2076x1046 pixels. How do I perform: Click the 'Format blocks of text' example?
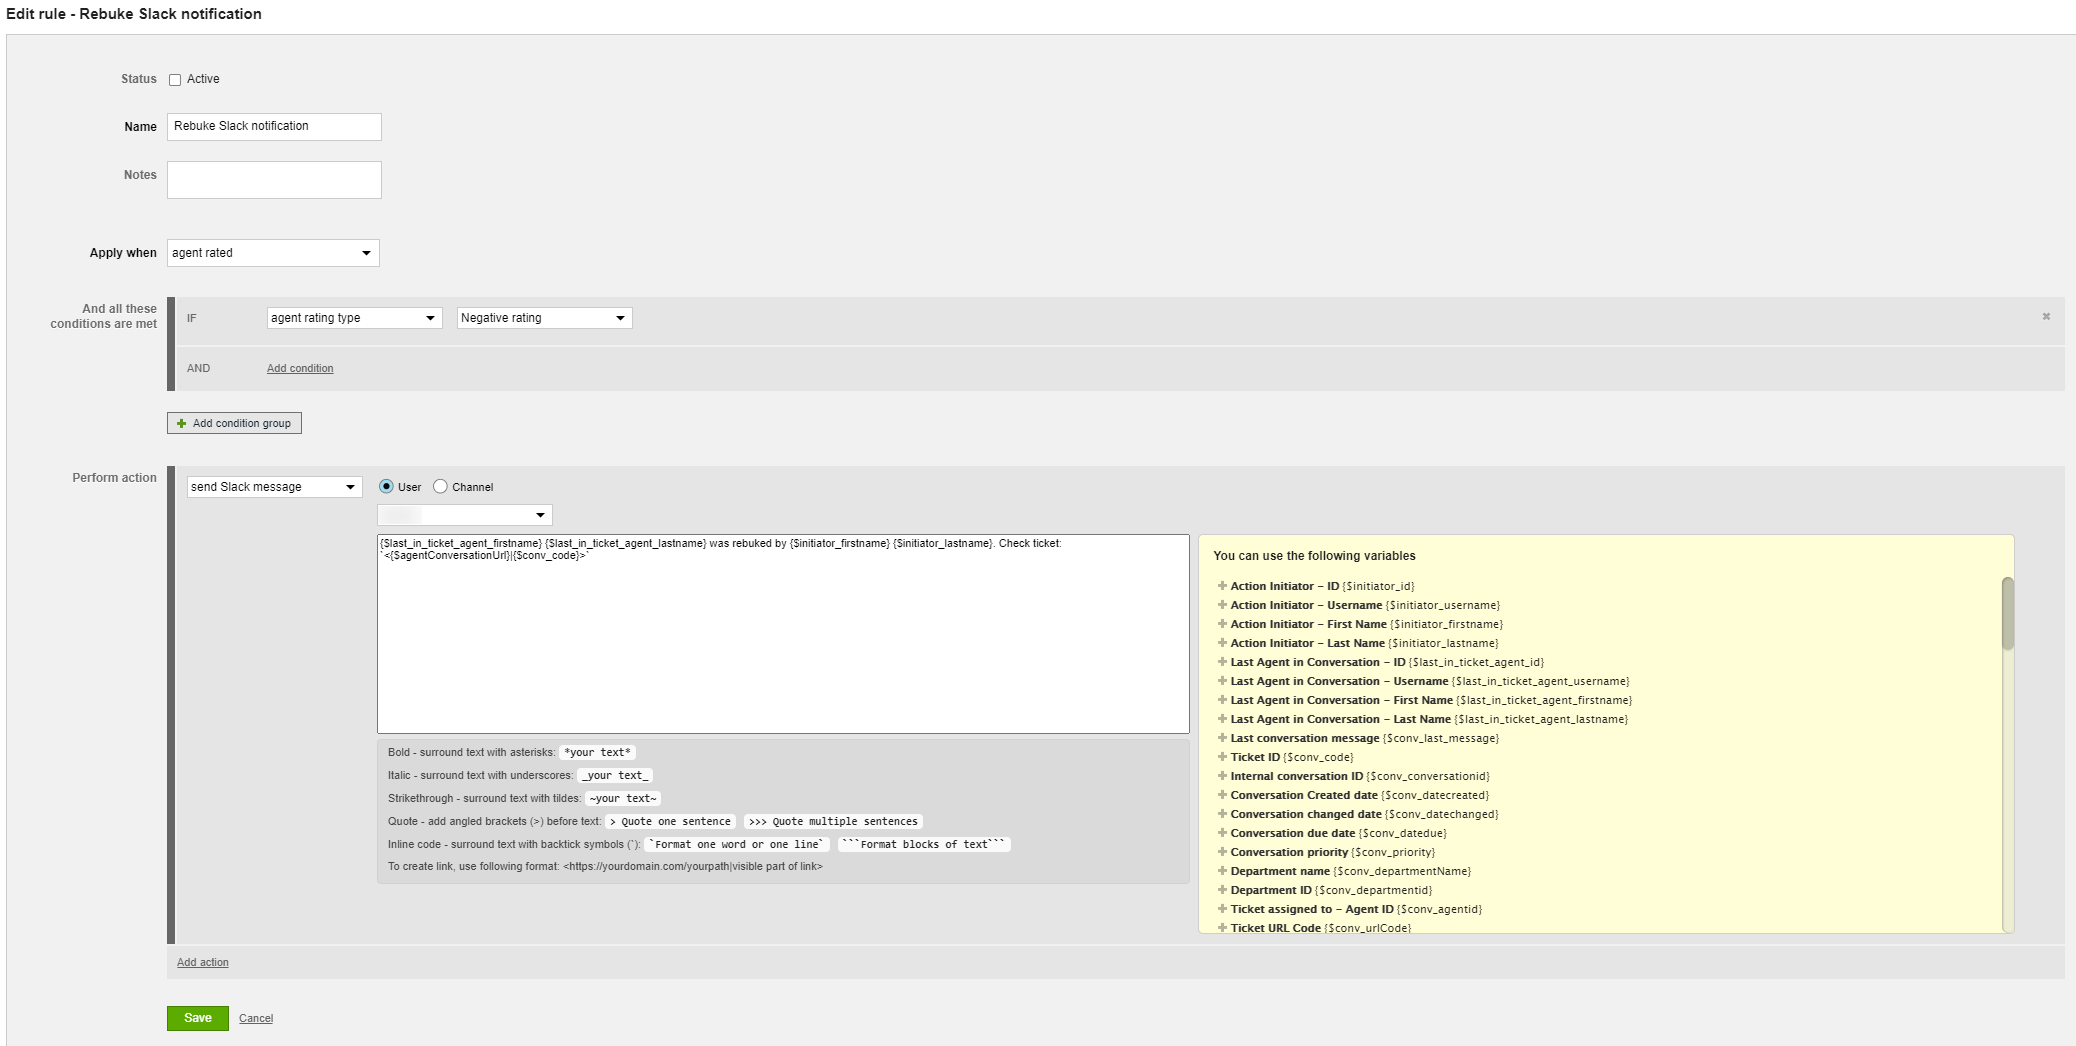pos(923,845)
